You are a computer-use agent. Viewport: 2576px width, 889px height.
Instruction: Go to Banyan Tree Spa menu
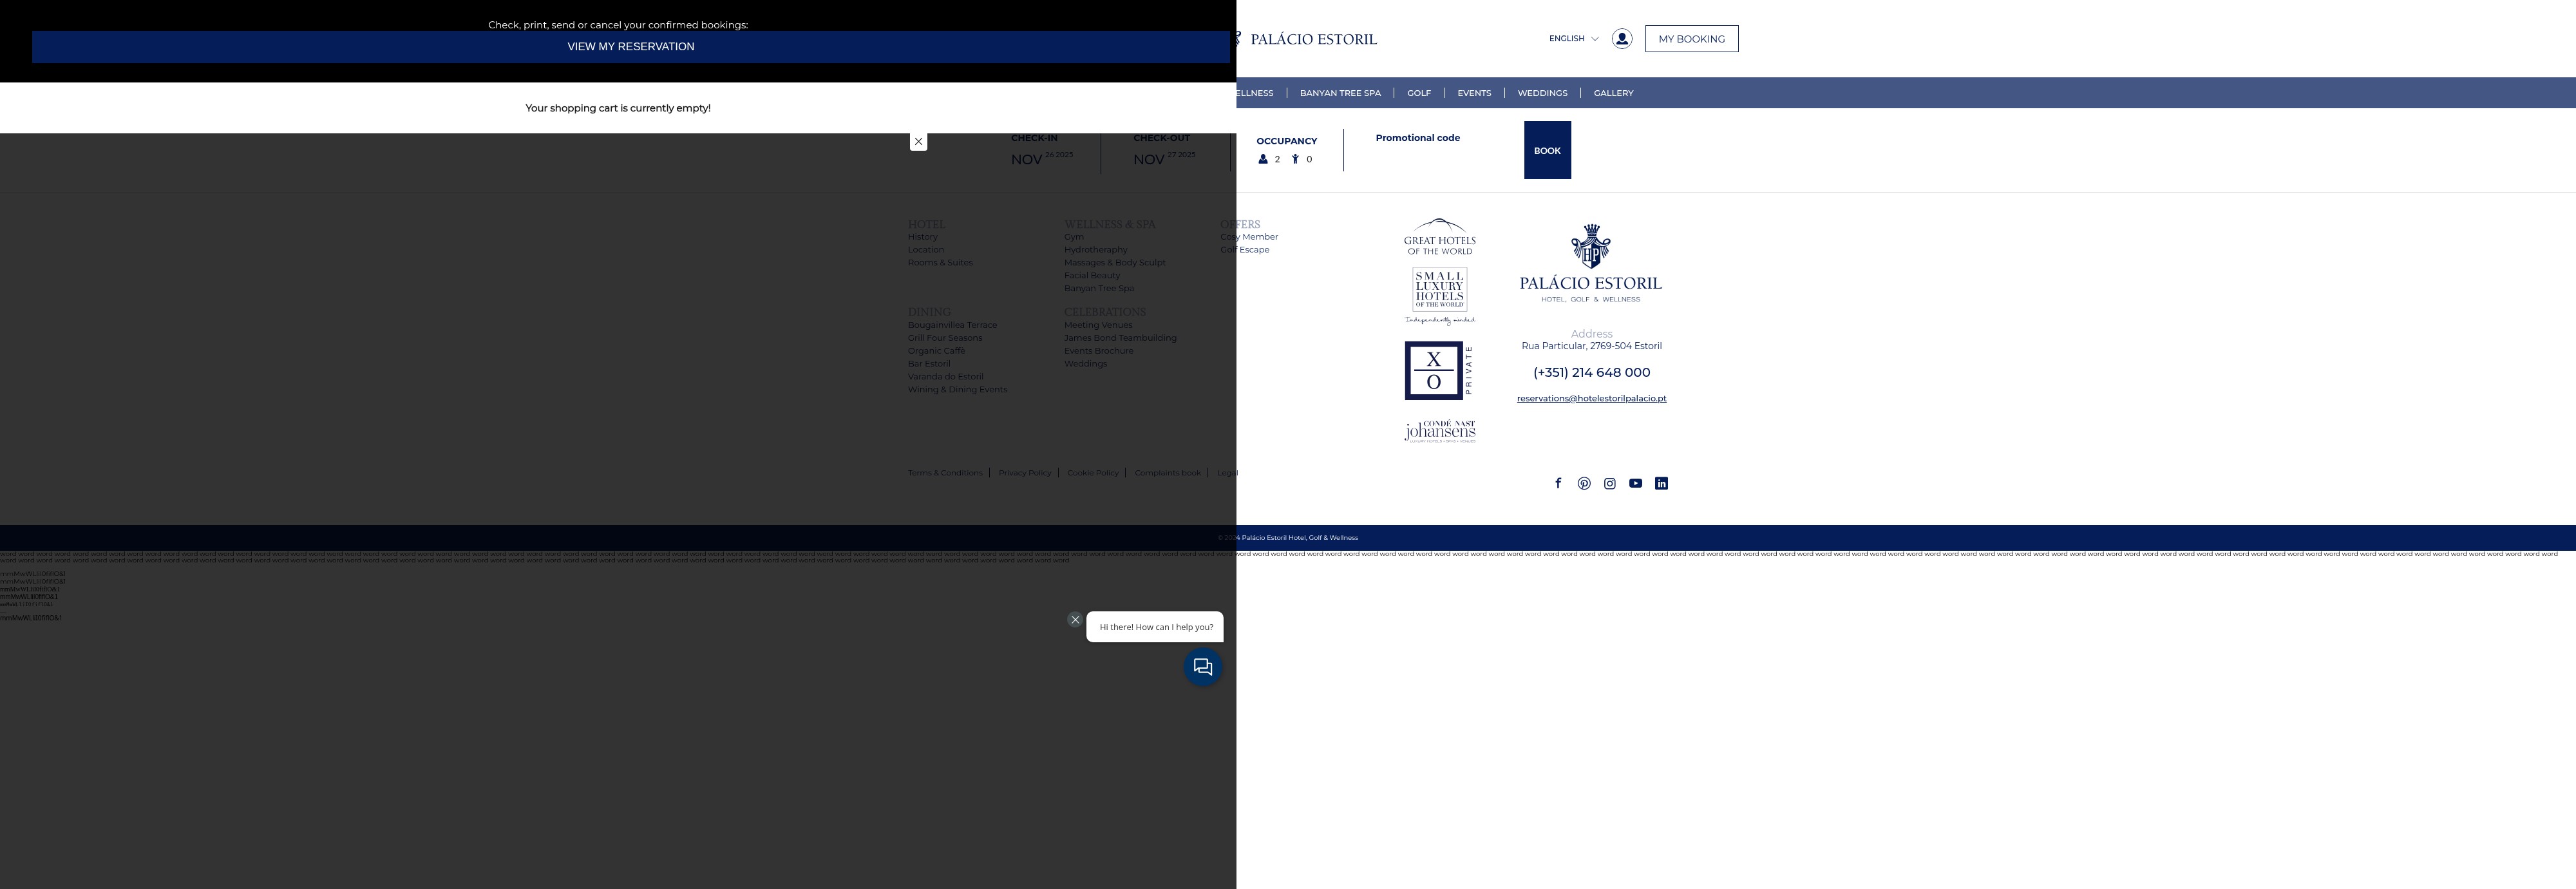pos(1340,93)
